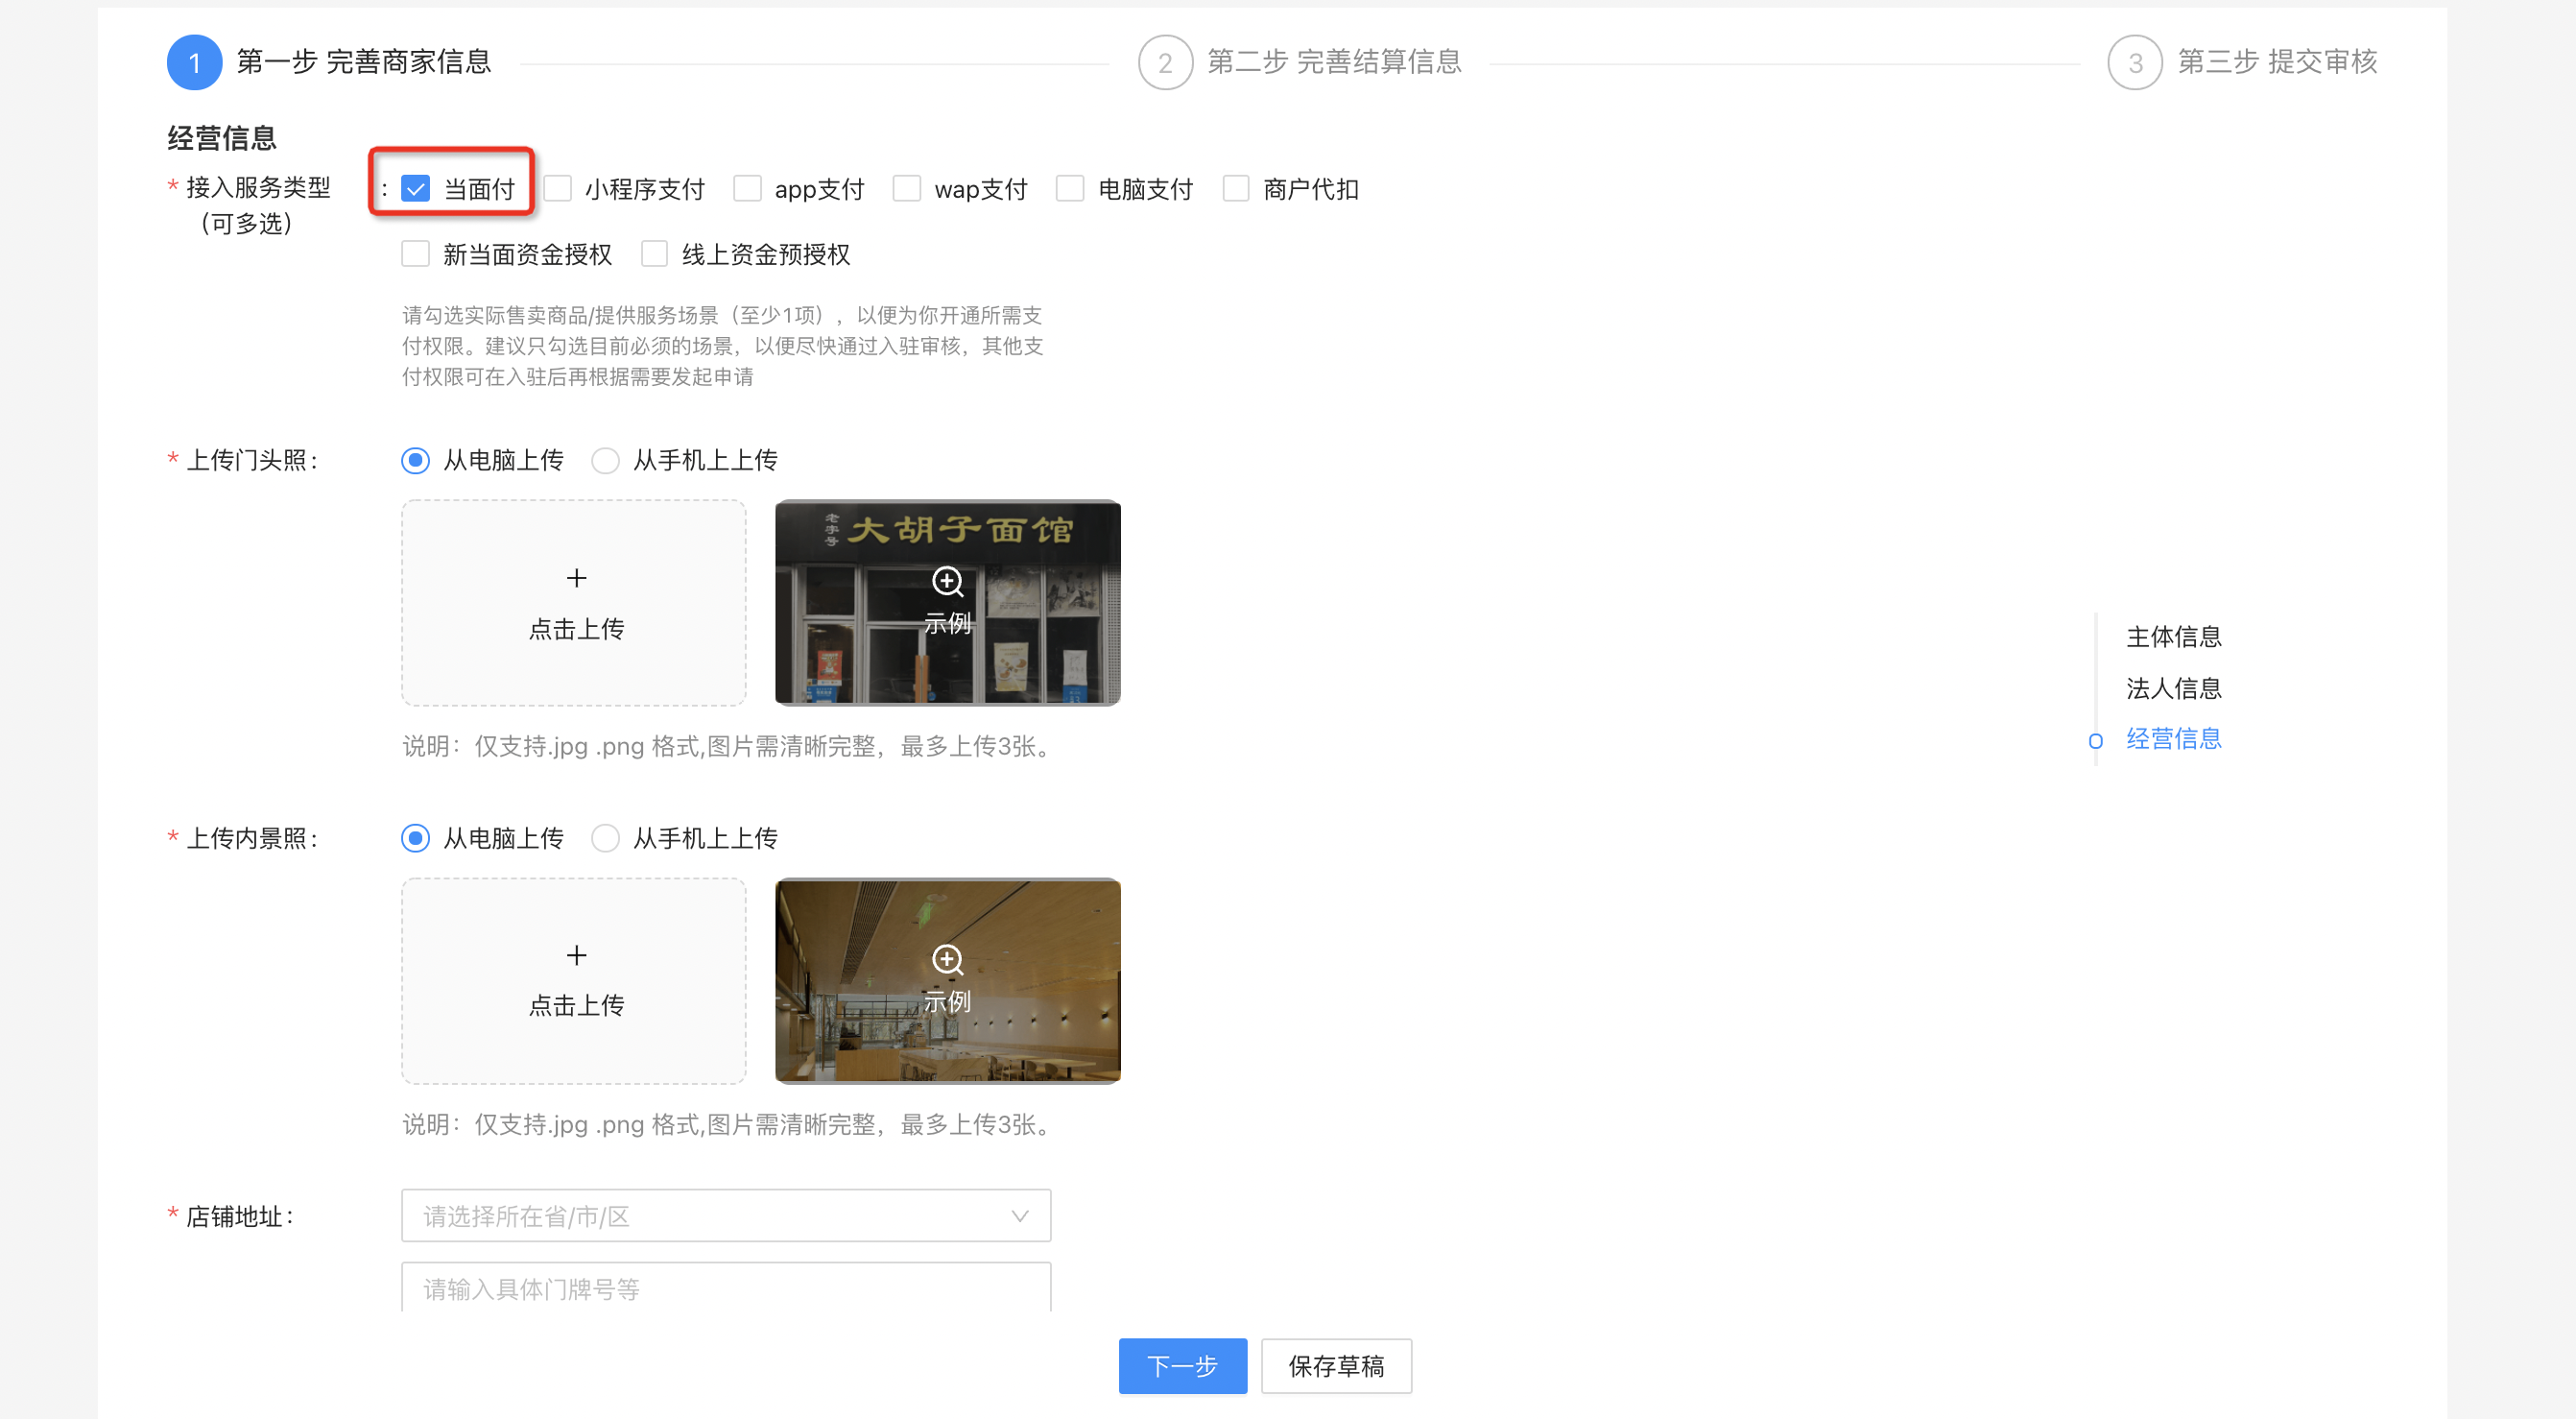Screen dimensions: 2576x1419
Task: Open the province/city/district dropdown
Action: coord(725,1216)
